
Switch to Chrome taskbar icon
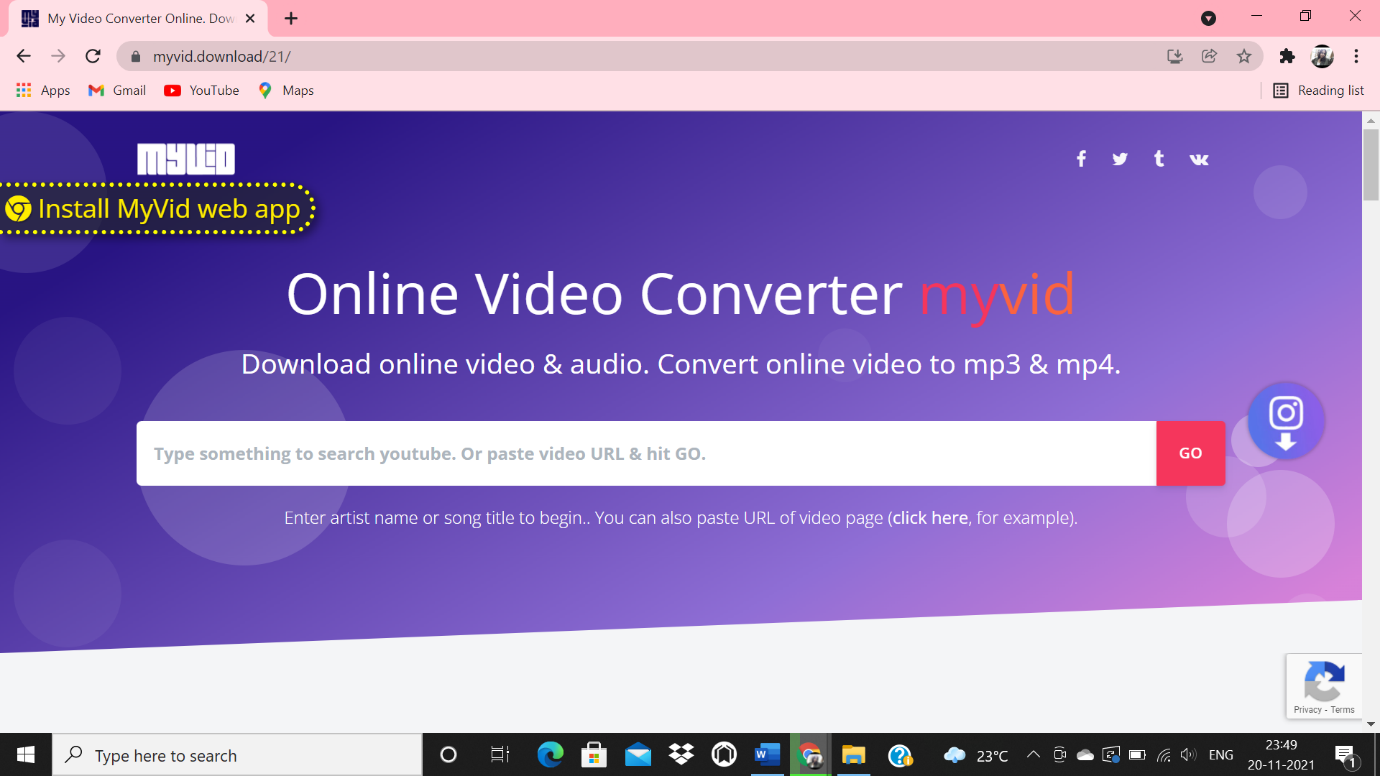pyautogui.click(x=811, y=755)
